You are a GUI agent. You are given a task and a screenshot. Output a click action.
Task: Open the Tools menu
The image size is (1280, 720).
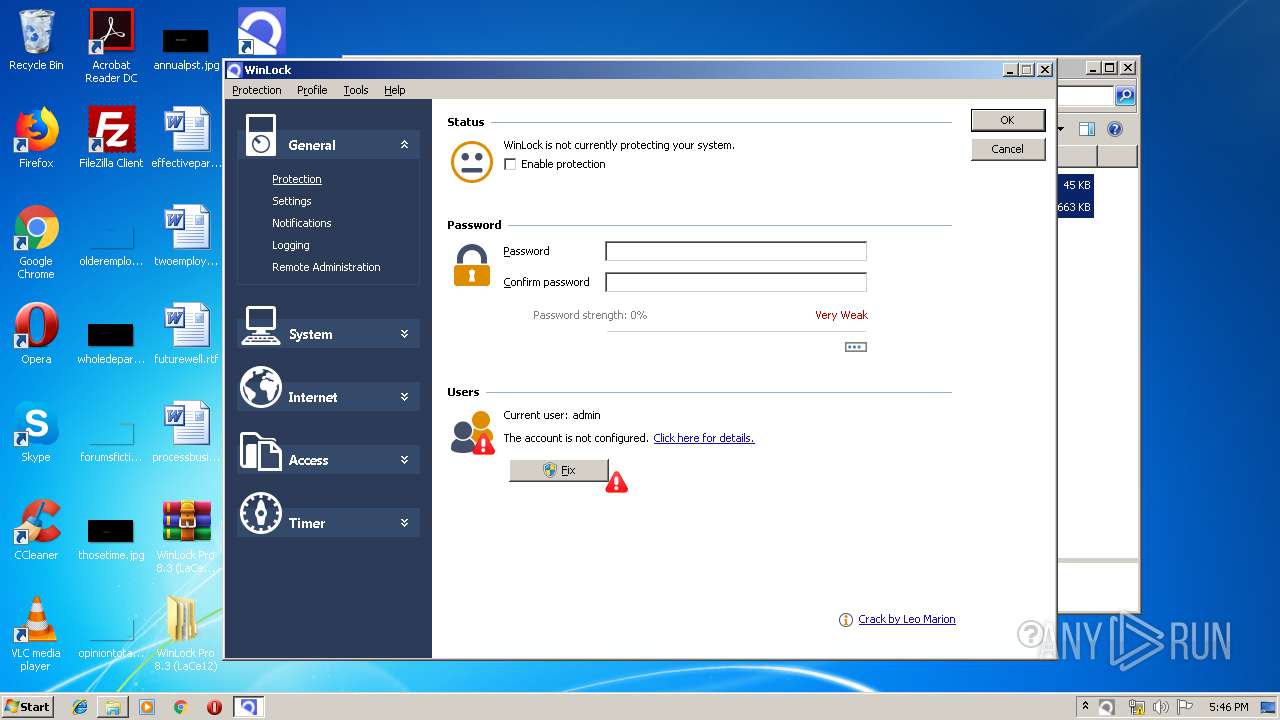356,90
